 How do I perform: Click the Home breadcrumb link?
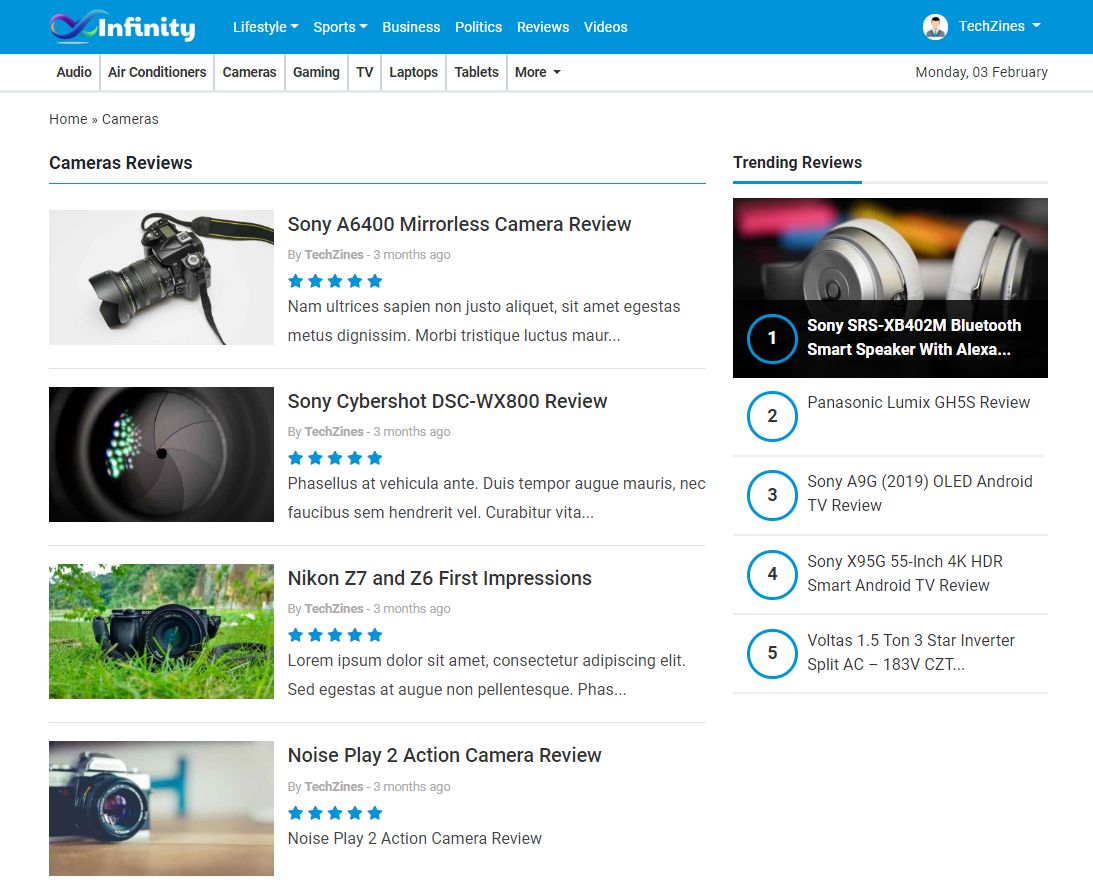[x=68, y=119]
